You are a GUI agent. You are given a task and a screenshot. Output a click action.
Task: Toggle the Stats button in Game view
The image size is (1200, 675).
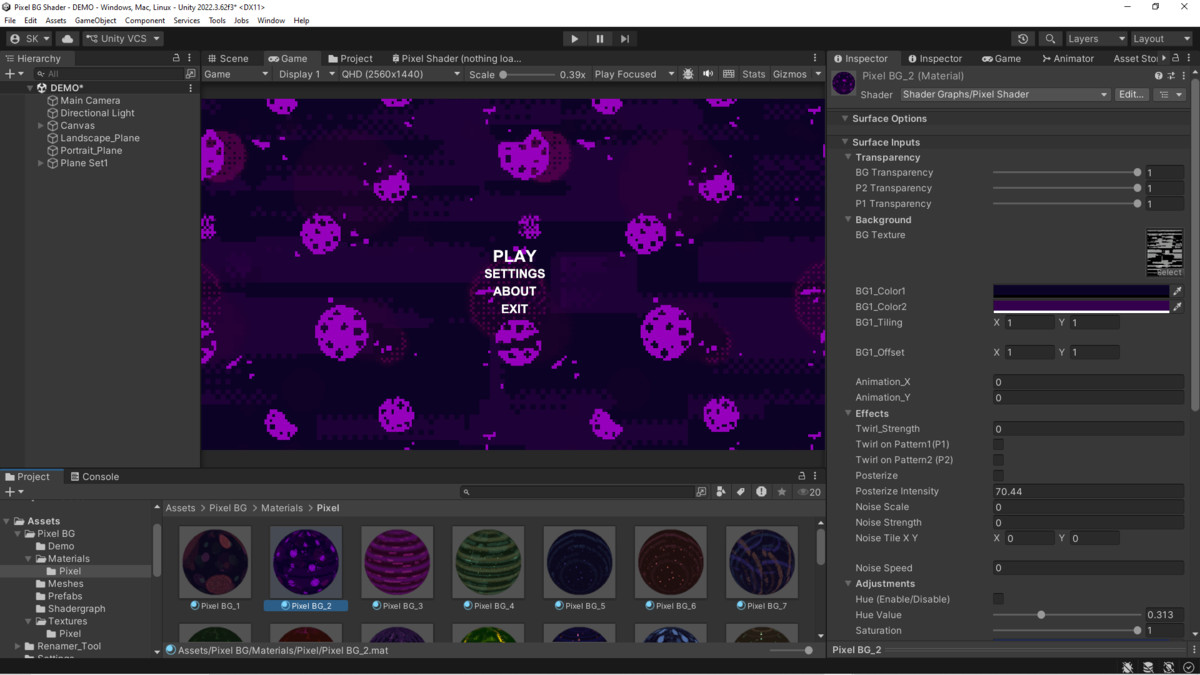[x=754, y=74]
